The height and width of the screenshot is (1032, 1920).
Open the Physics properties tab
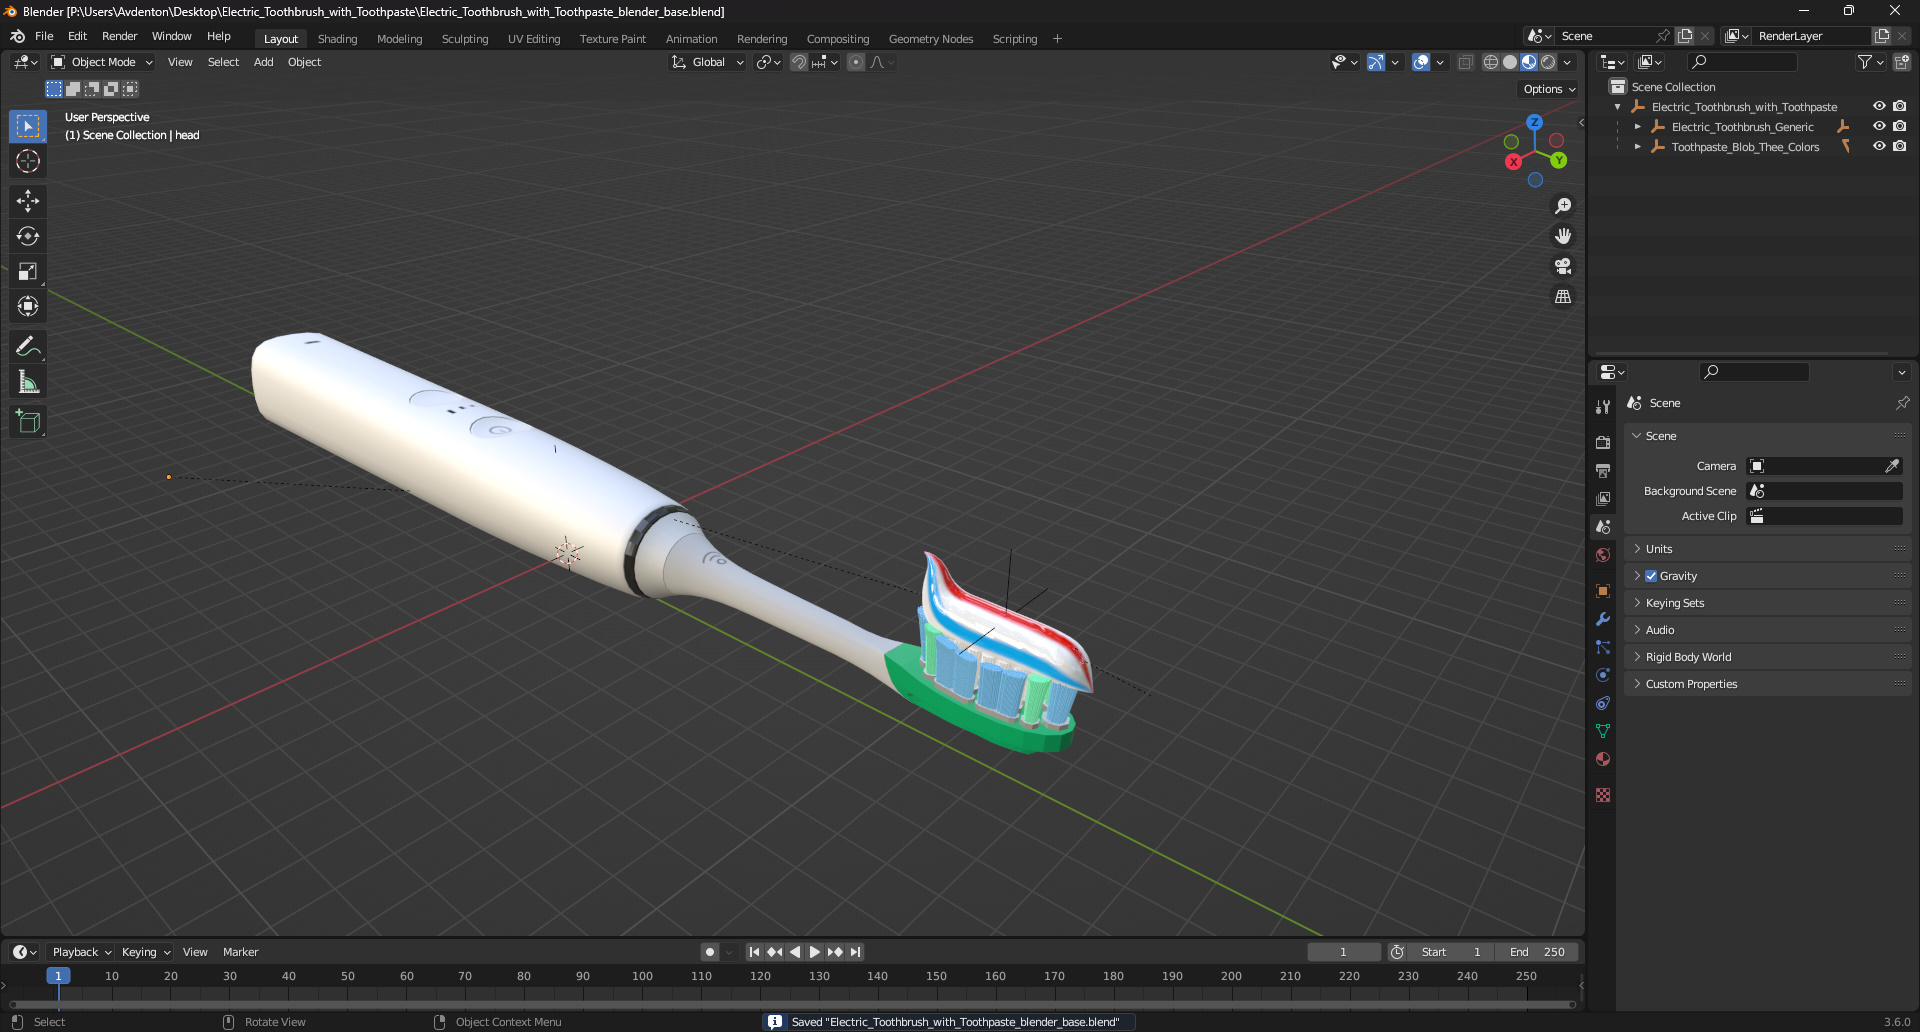click(1603, 675)
